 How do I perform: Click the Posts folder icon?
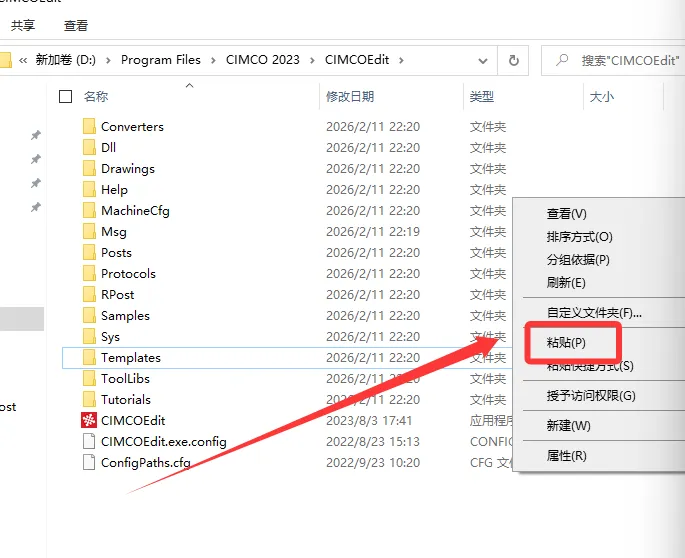pos(89,252)
